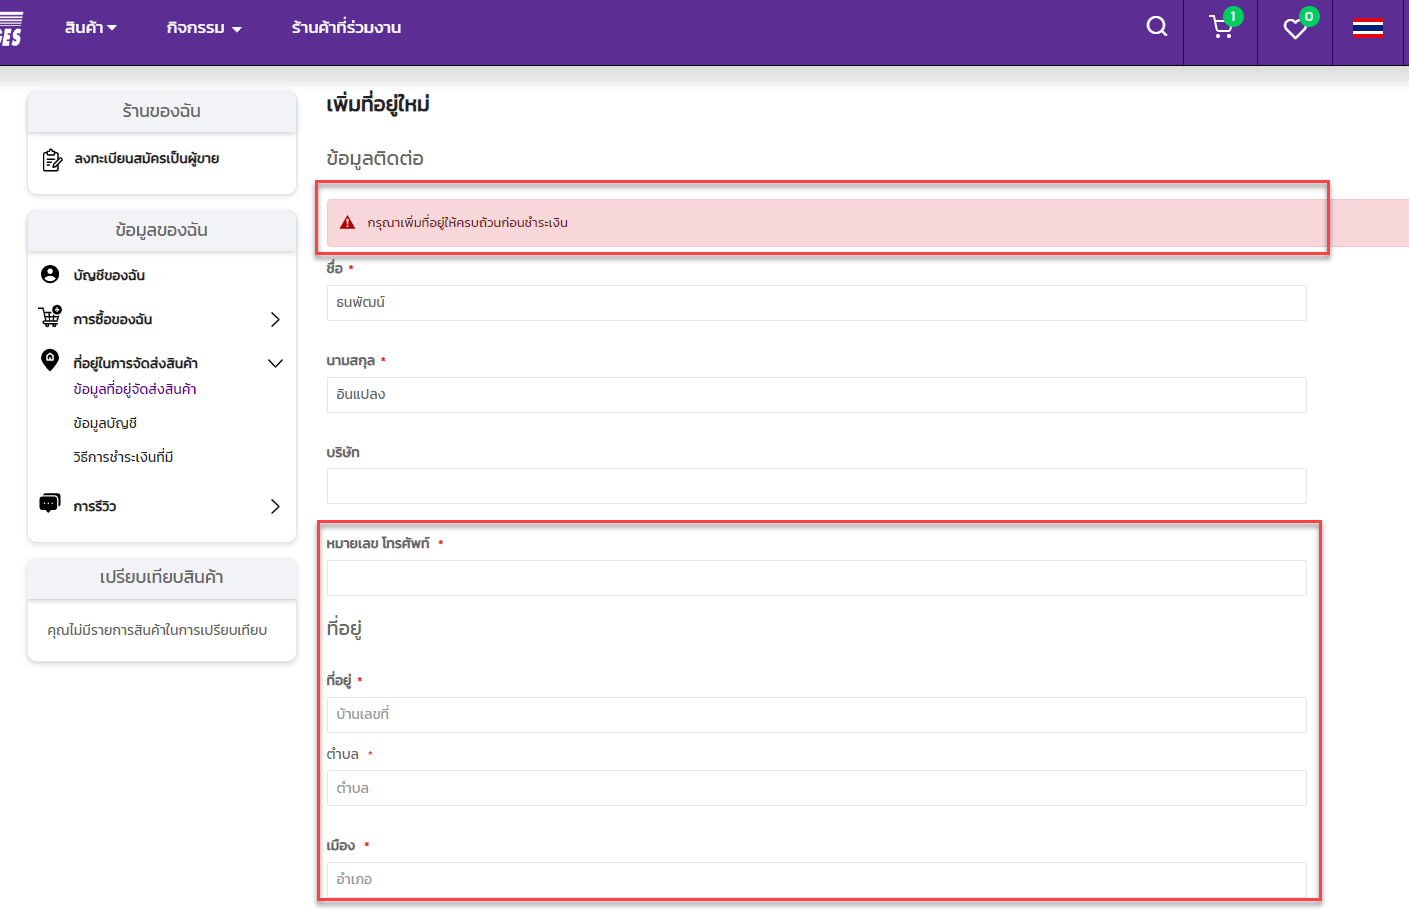
Task: Open the wishlist heart icon
Action: pos(1295,29)
